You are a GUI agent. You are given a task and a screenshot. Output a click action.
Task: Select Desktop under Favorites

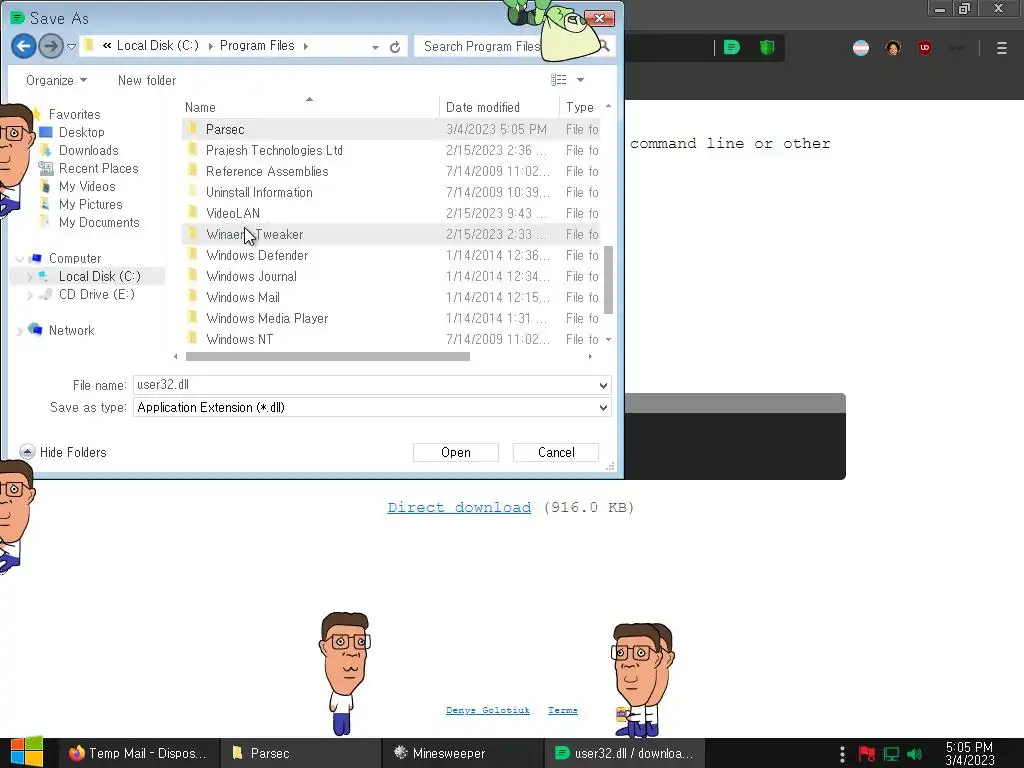tap(81, 133)
